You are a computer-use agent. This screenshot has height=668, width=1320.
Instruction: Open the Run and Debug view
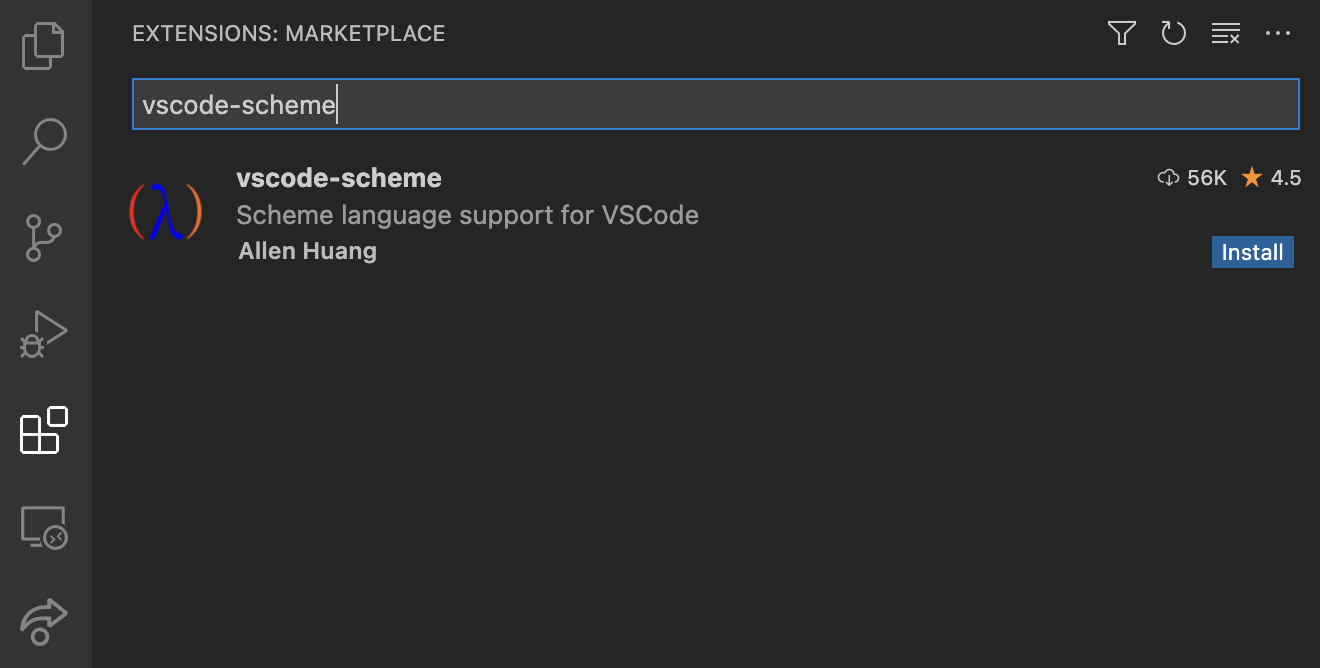[x=44, y=335]
